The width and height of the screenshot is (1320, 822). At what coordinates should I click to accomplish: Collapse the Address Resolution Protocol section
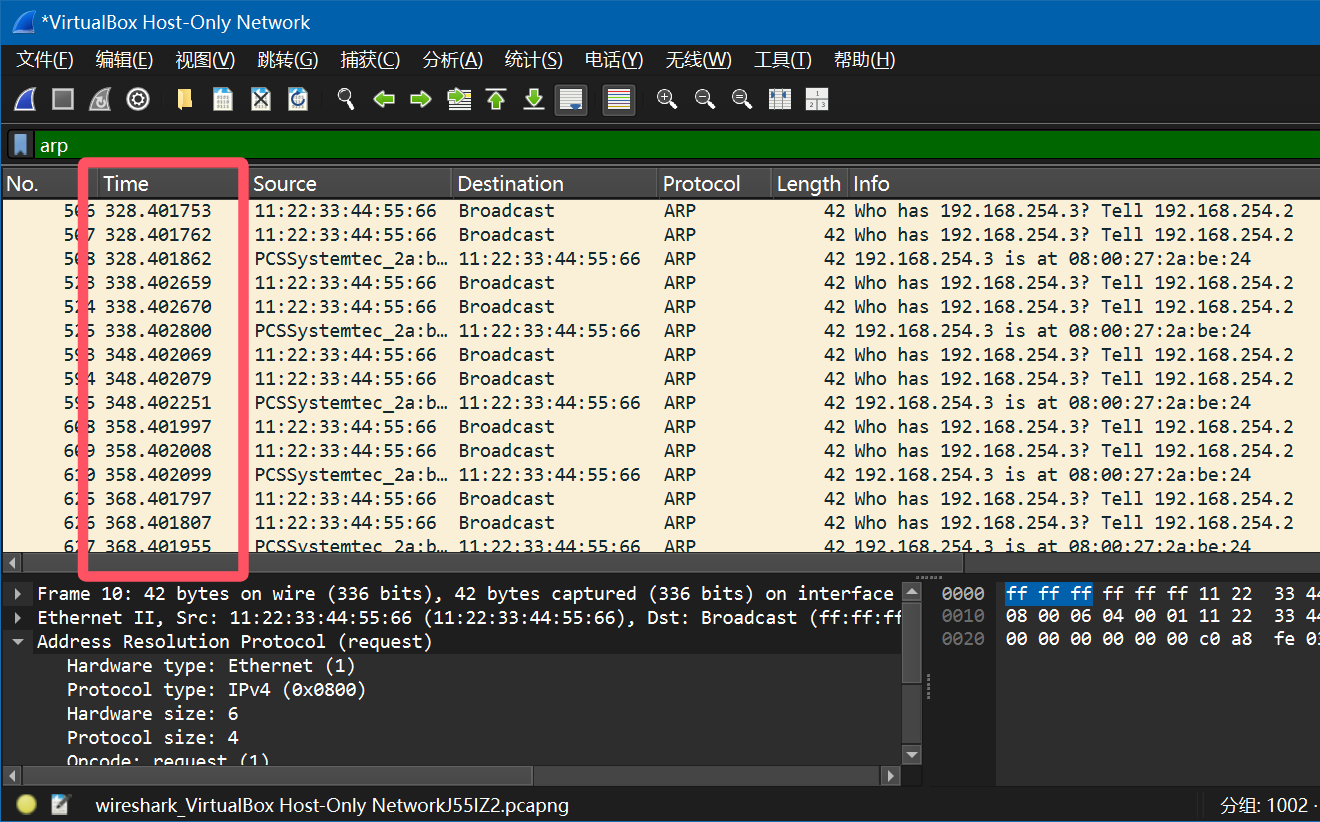click(18, 642)
